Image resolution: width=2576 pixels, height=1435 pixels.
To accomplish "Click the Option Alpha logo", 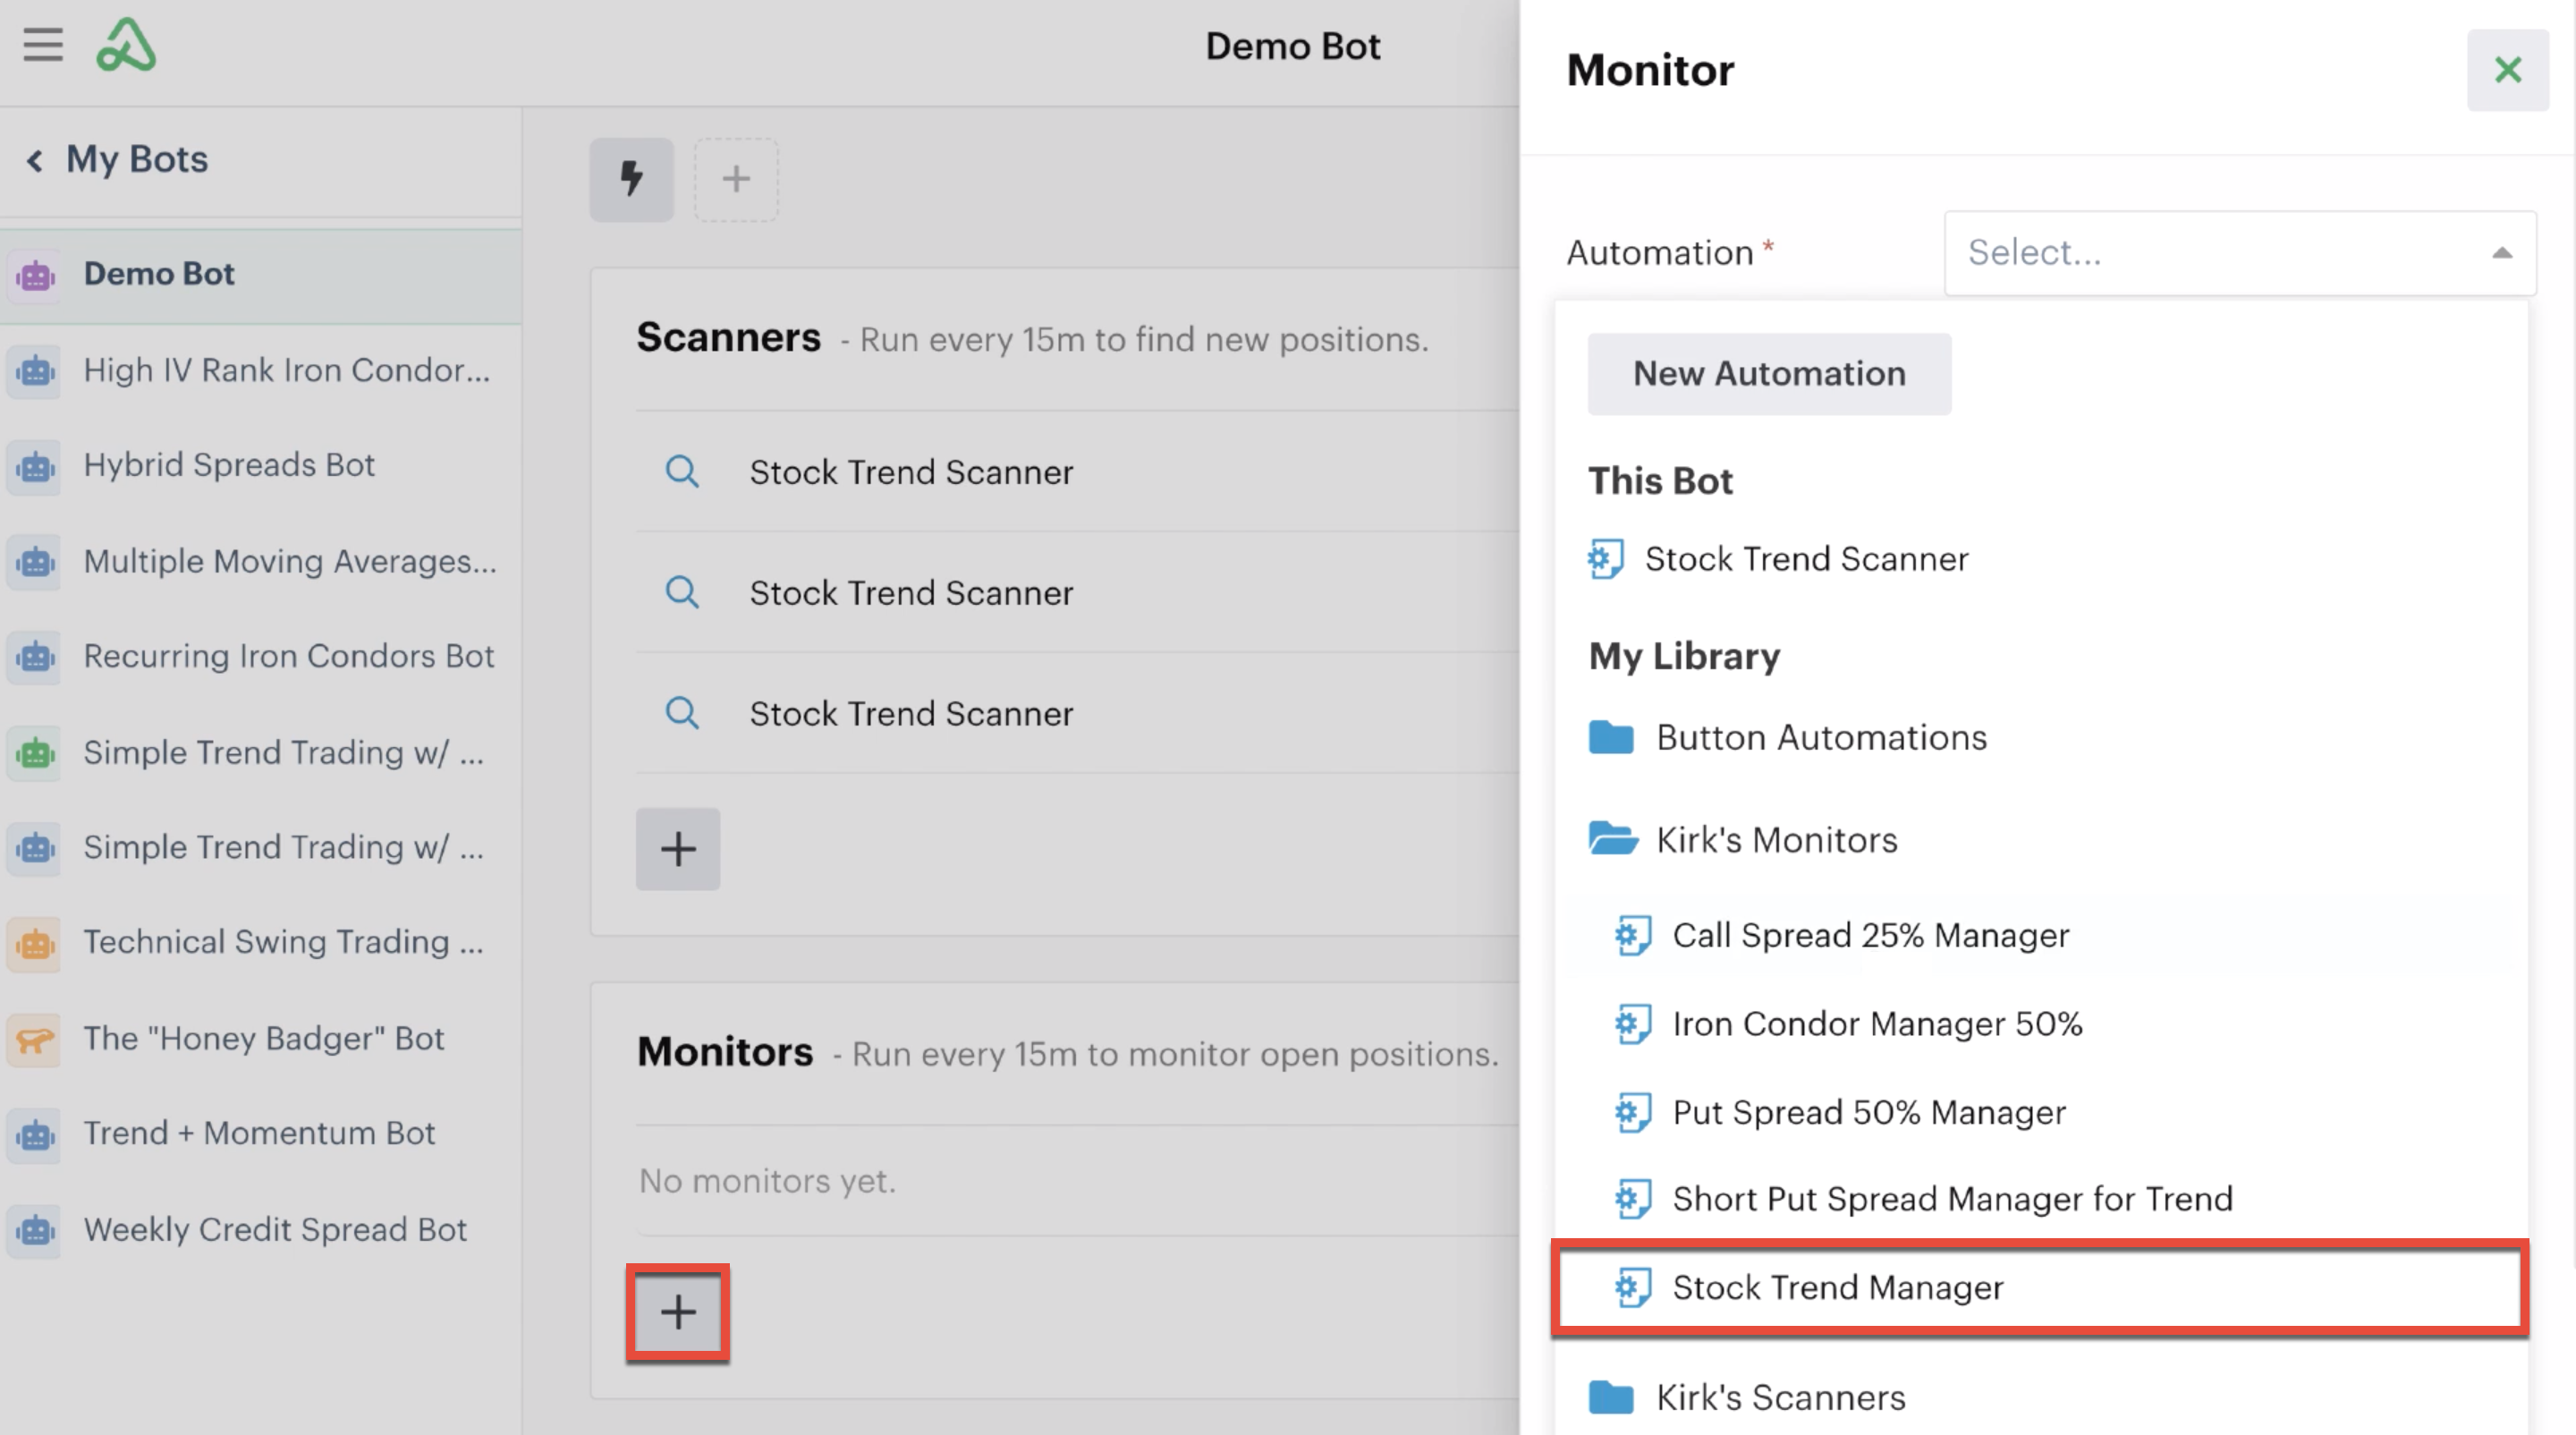I will click(x=126, y=45).
